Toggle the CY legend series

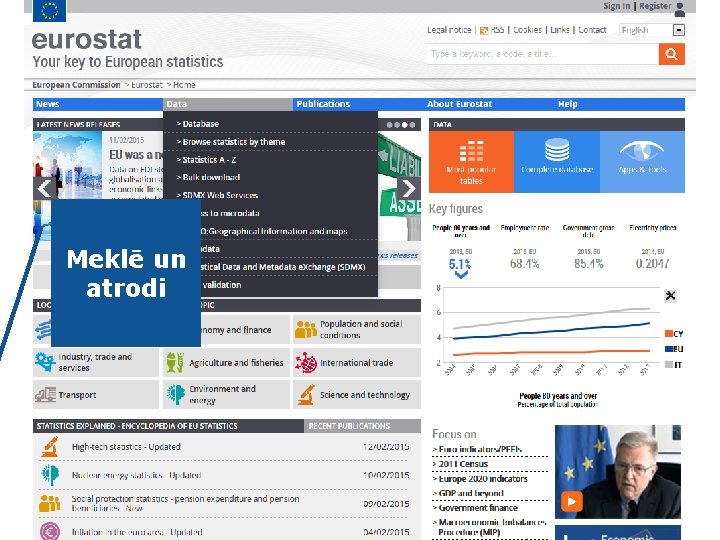pyautogui.click(x=674, y=334)
